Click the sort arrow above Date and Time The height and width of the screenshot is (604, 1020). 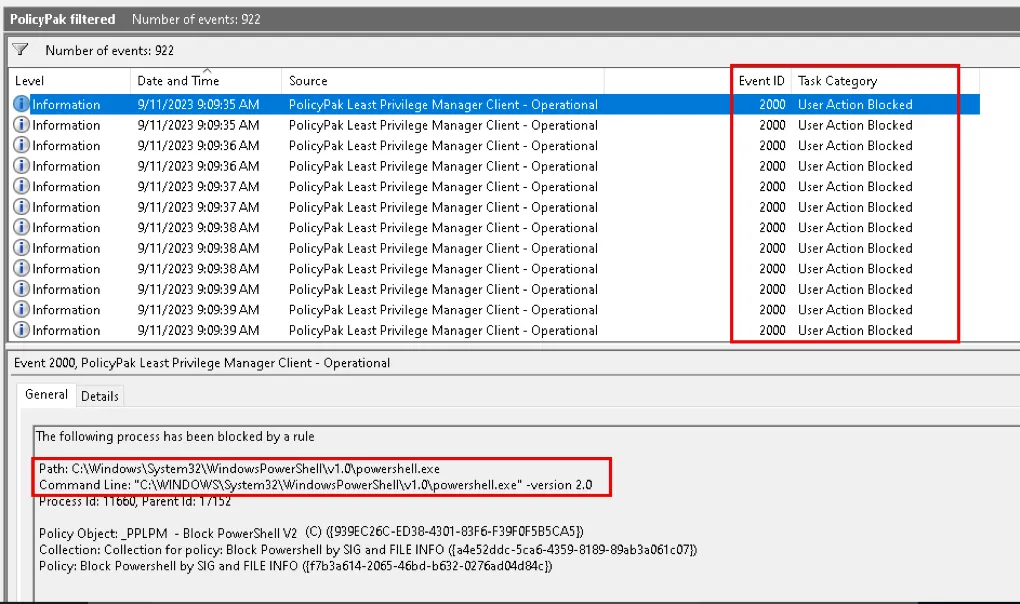pos(206,70)
